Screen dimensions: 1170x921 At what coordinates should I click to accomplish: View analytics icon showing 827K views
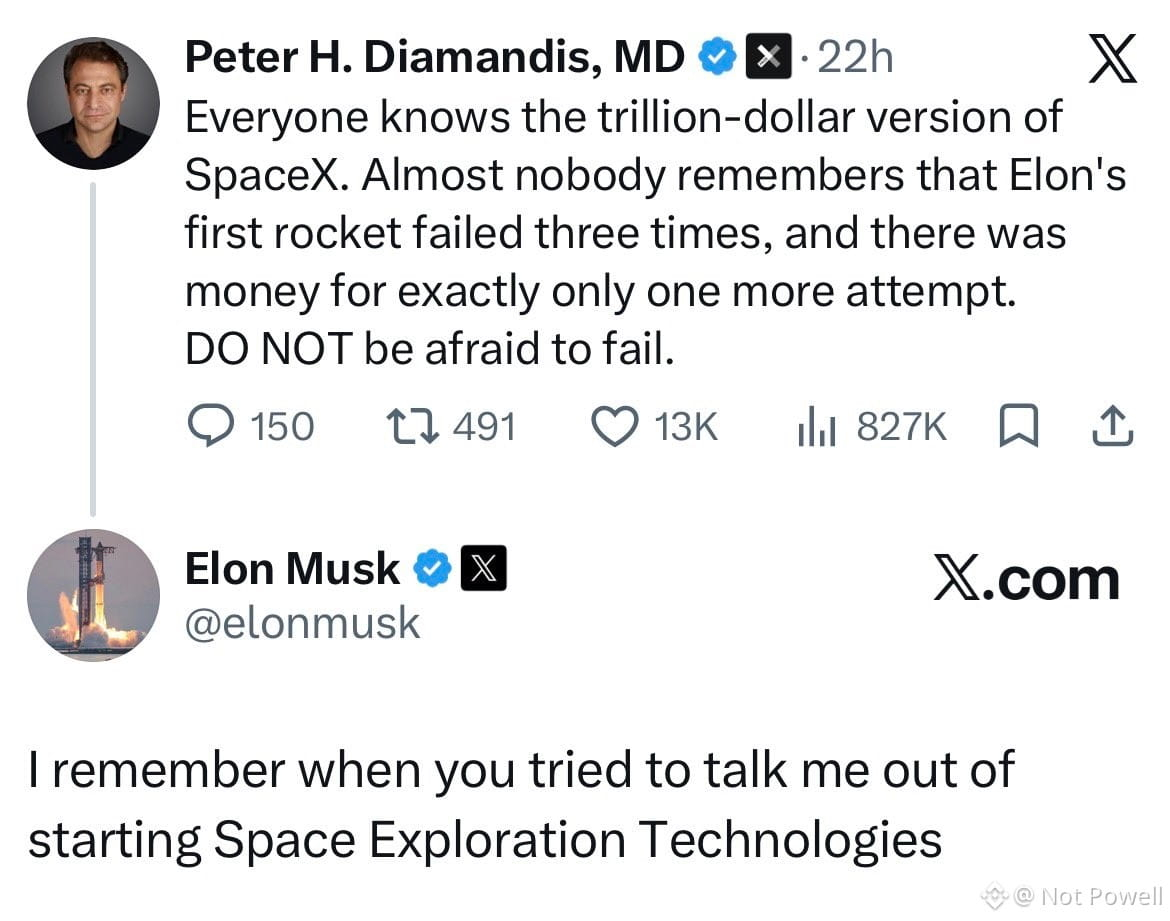coord(817,426)
